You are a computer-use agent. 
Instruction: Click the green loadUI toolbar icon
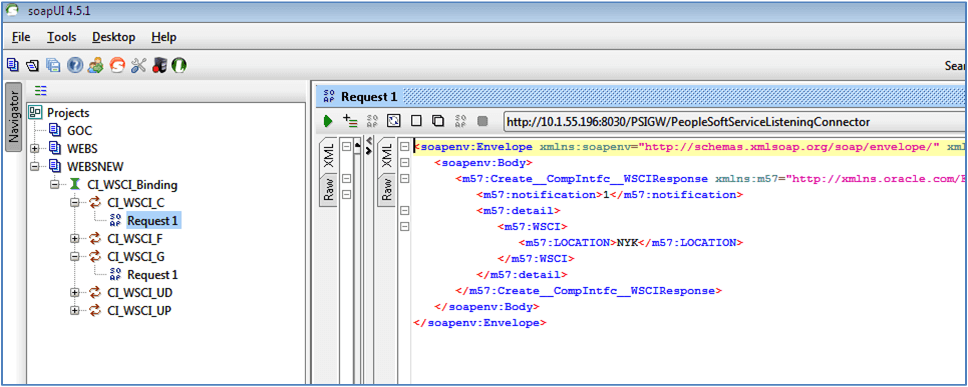pyautogui.click(x=179, y=65)
